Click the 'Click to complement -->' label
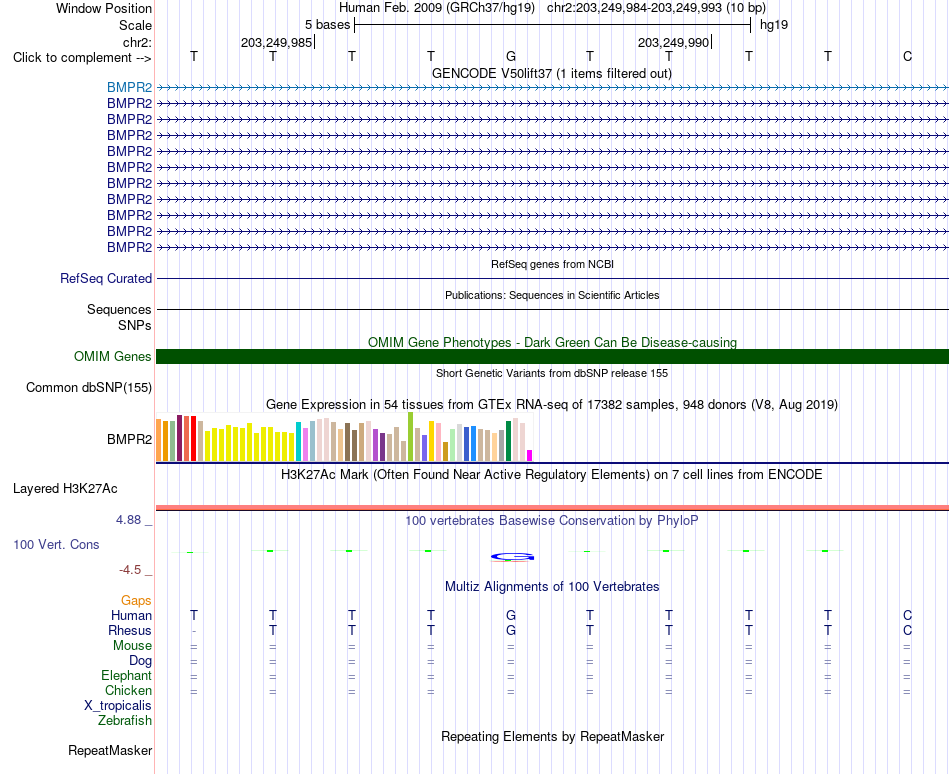This screenshot has height=774, width=950. point(82,58)
